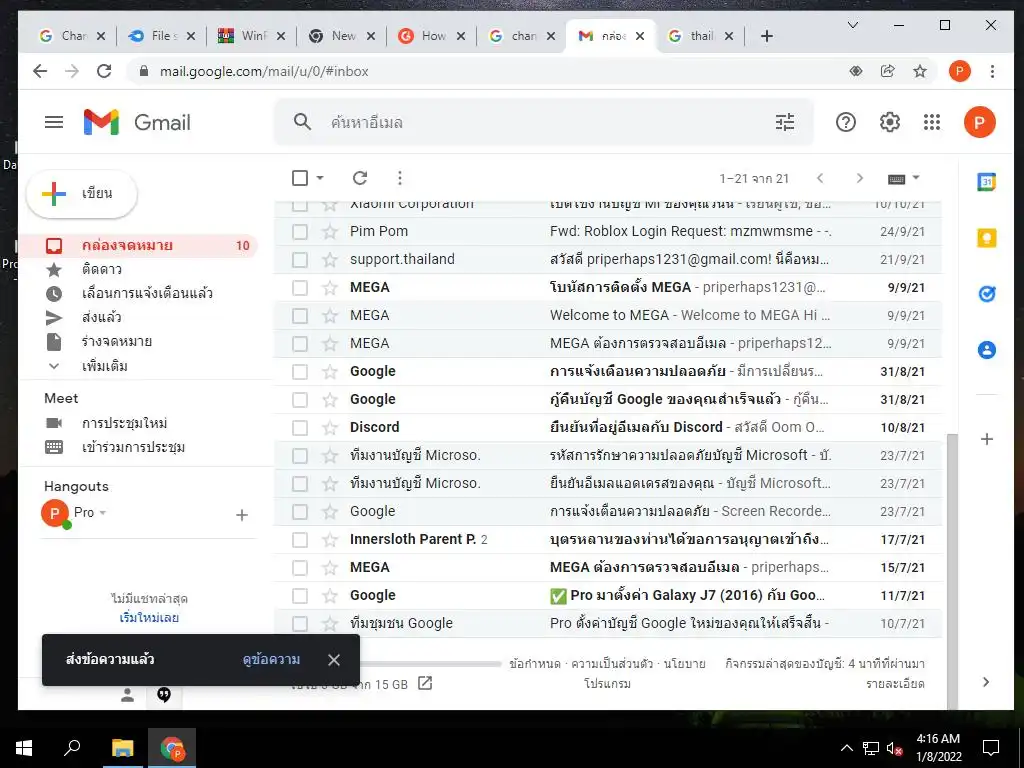The height and width of the screenshot is (768, 1024).
Task: Open the select-all dropdown arrow
Action: pos(320,178)
